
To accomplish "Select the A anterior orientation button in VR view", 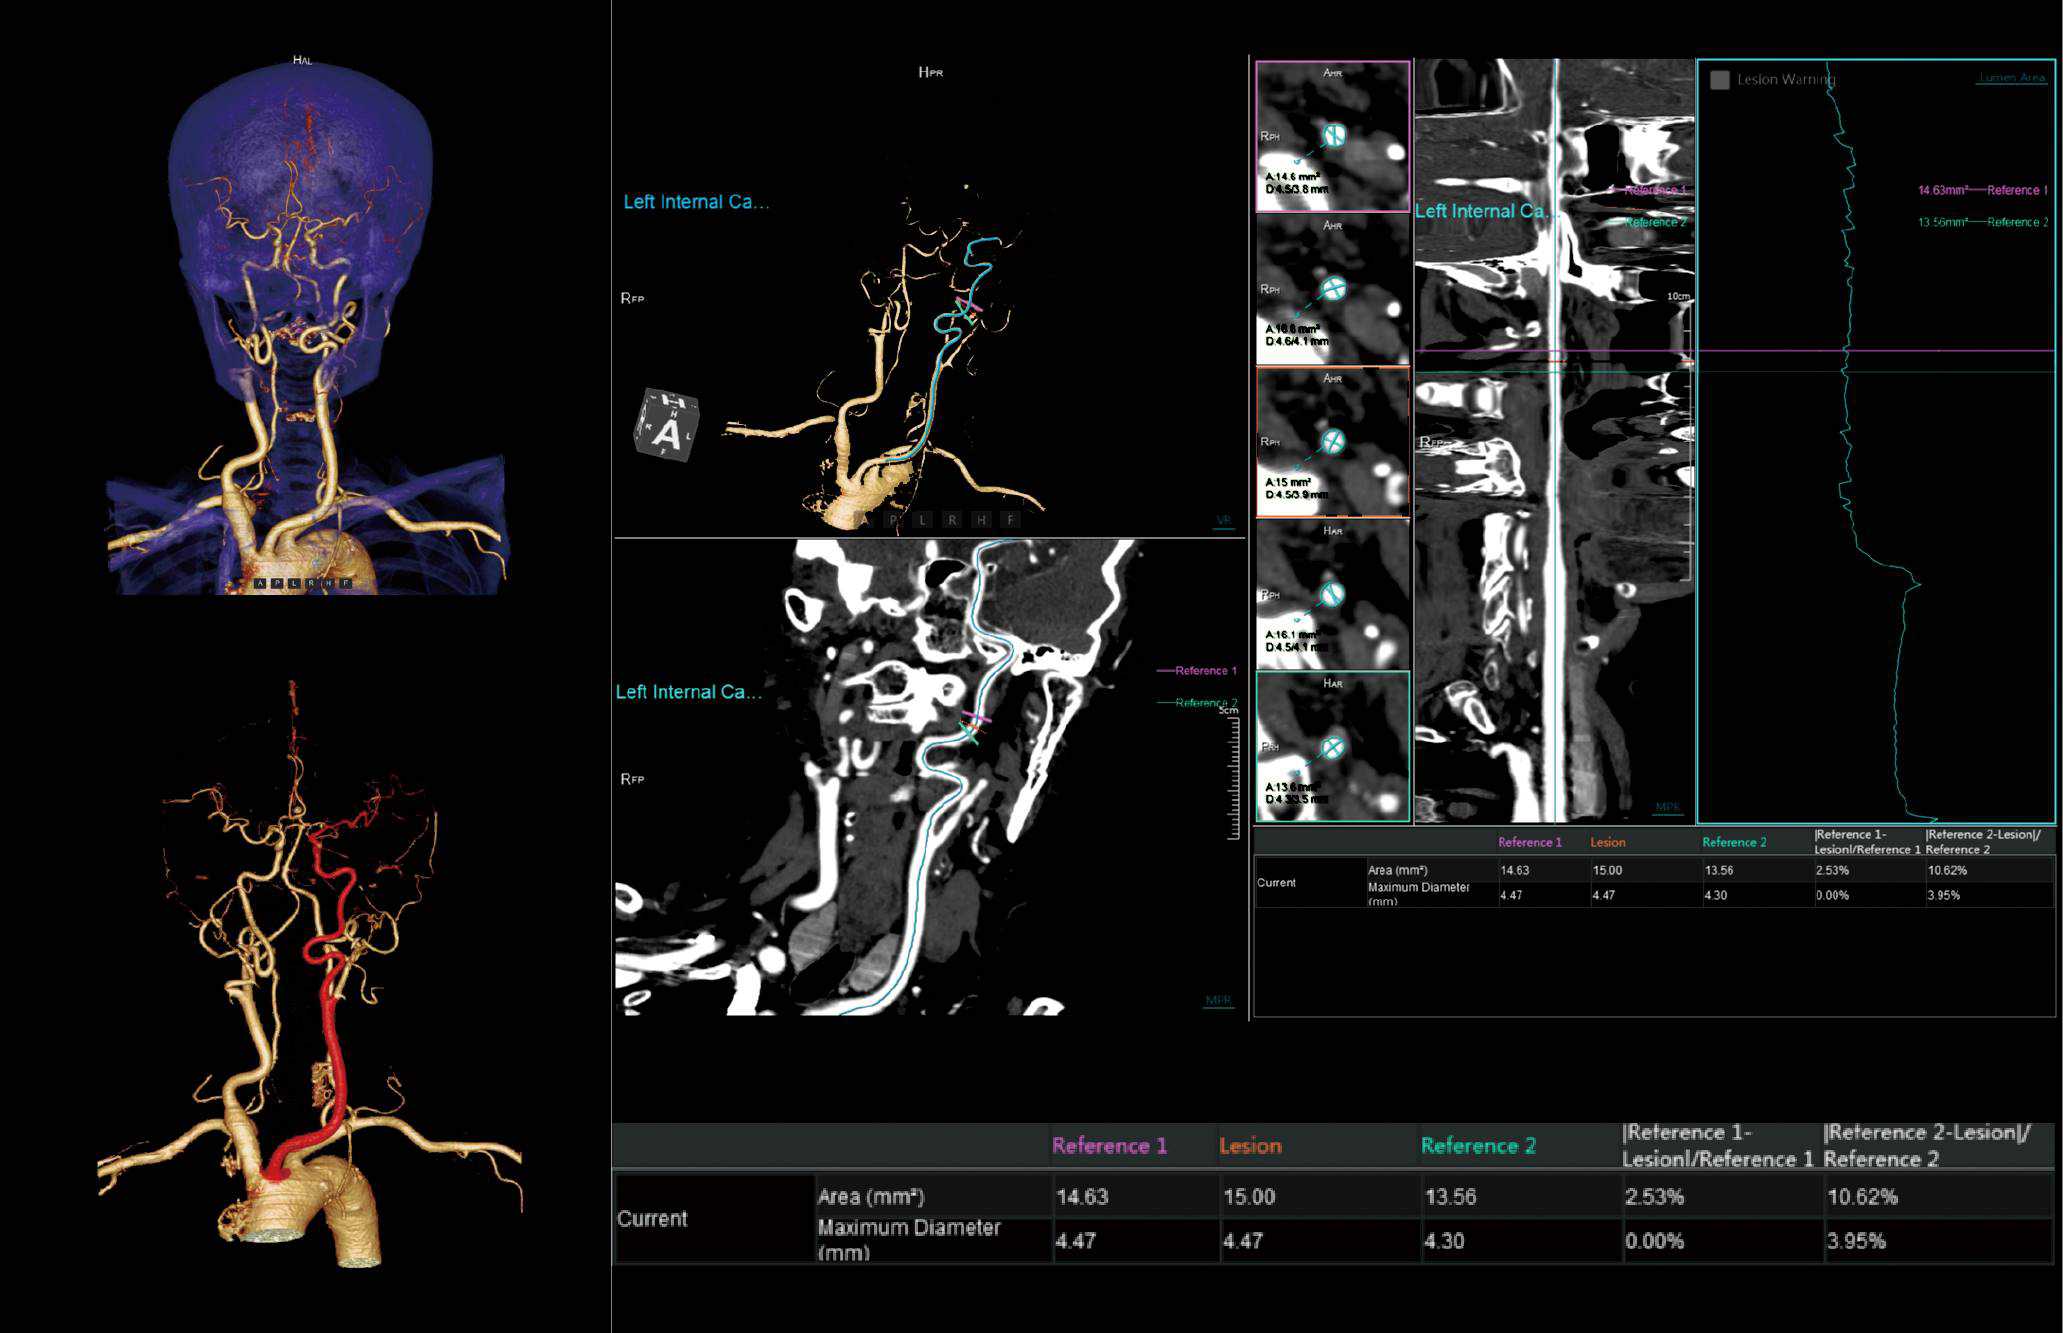I will coord(864,519).
